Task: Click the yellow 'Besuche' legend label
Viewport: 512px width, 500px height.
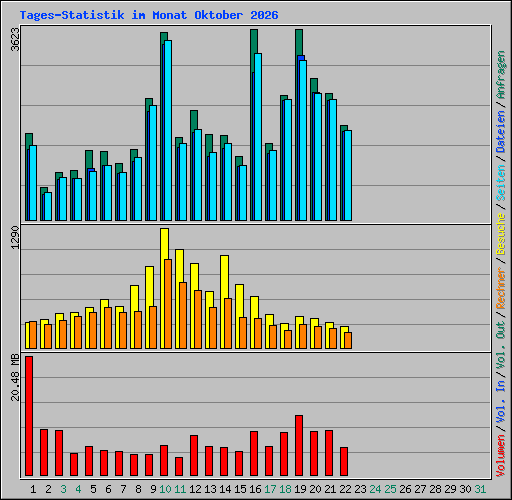Action: click(501, 234)
